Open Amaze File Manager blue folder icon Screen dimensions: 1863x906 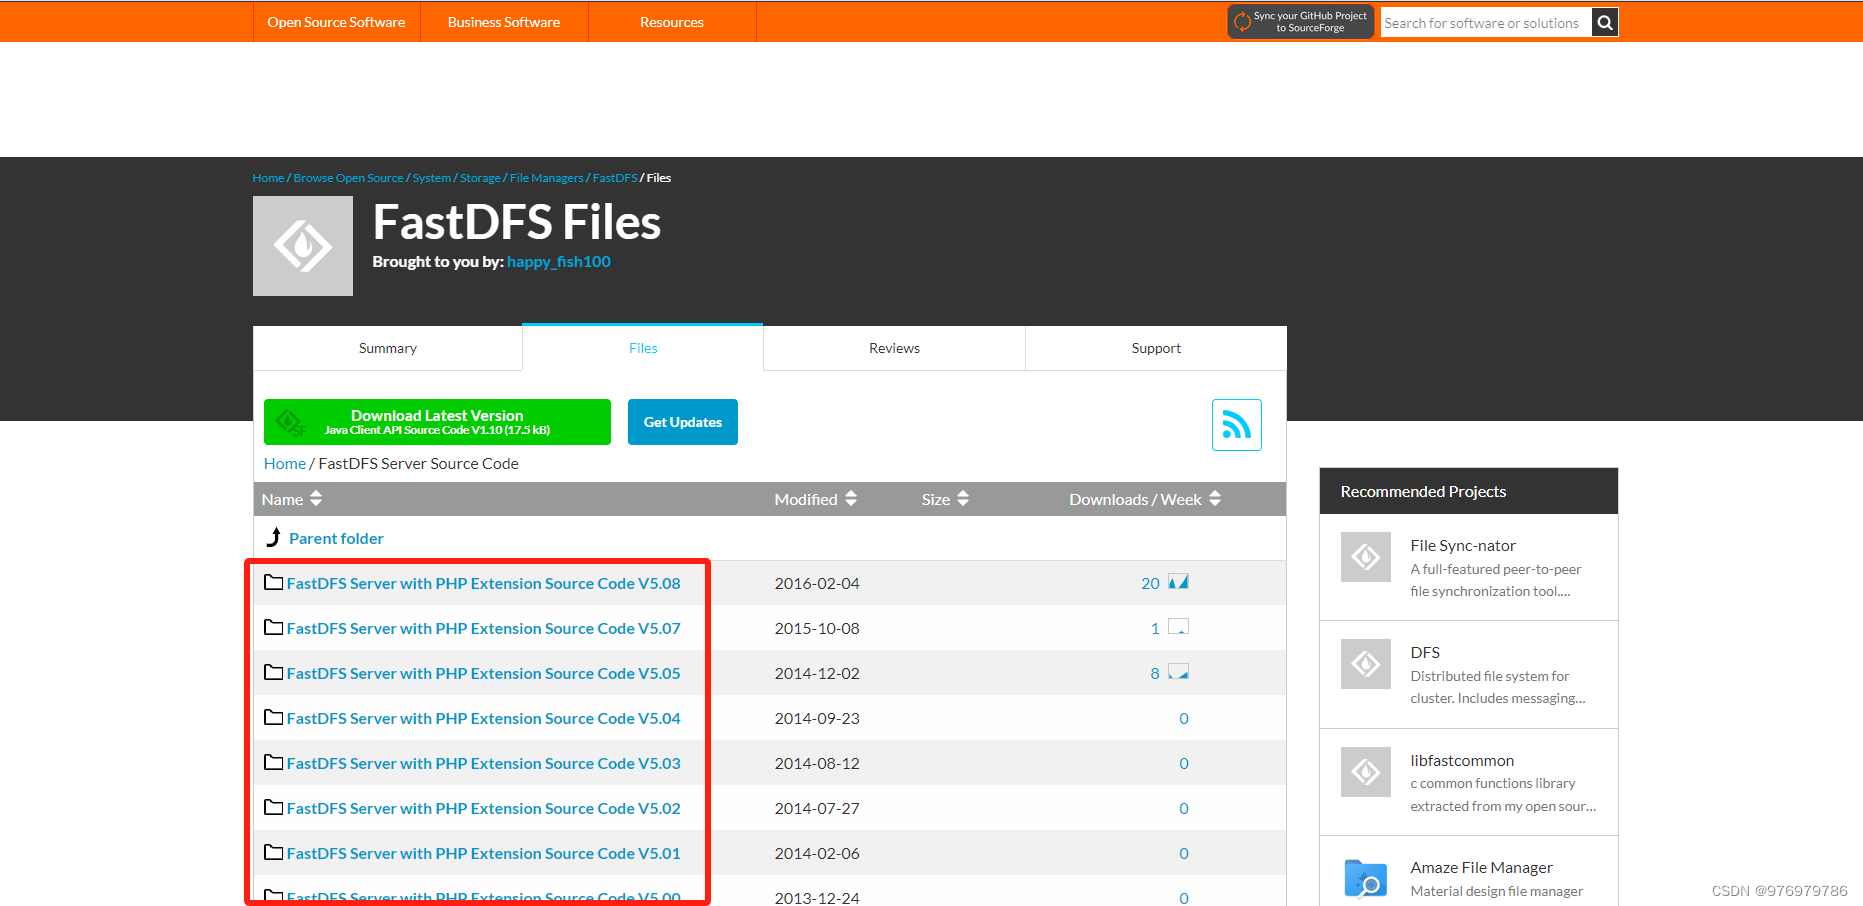point(1366,878)
